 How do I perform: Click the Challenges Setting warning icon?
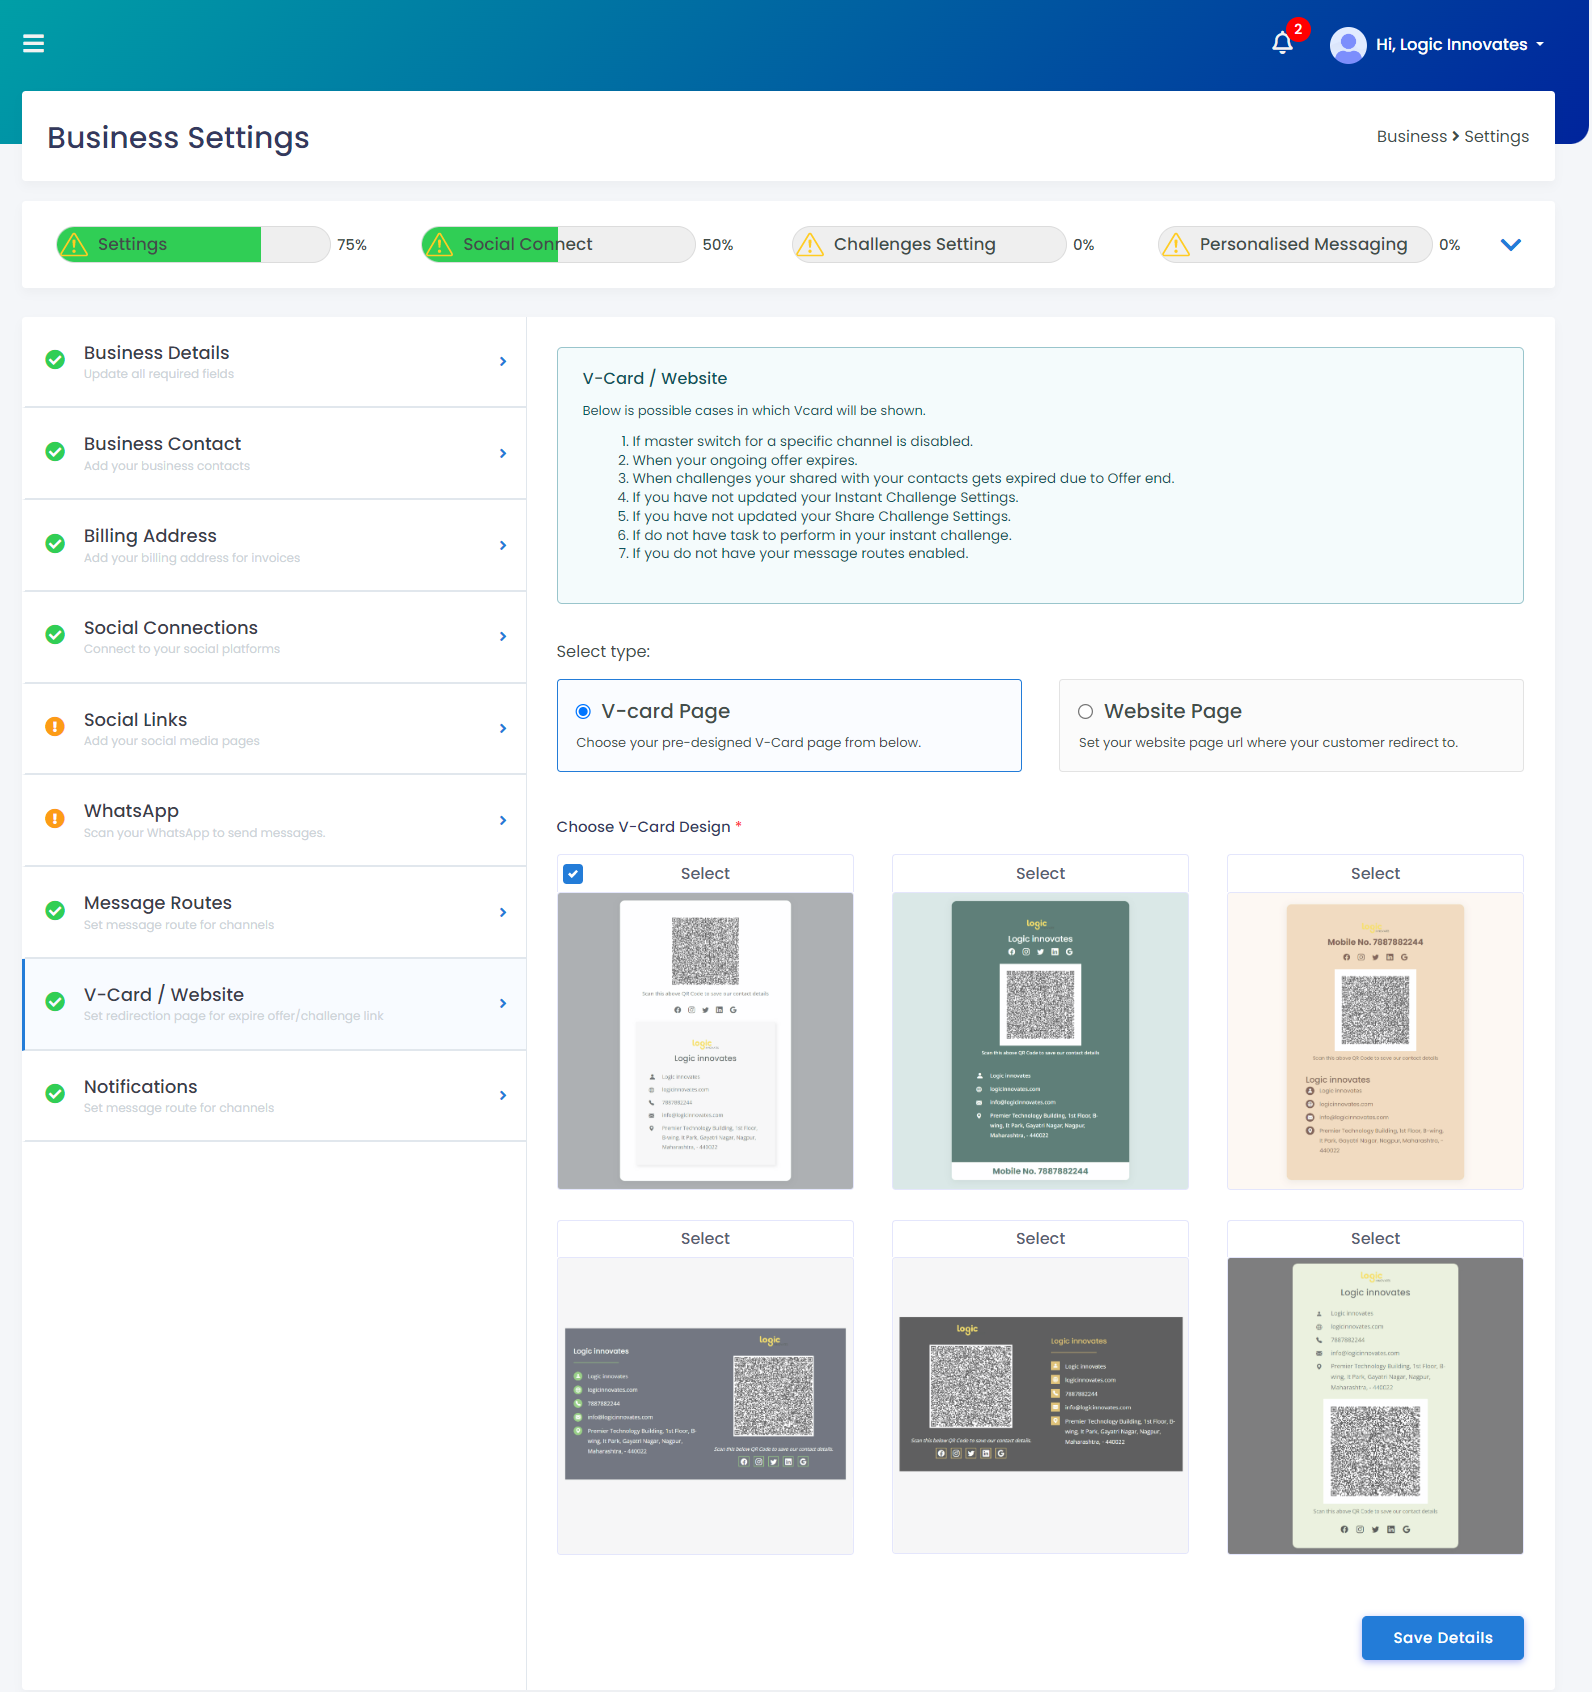[x=810, y=244]
